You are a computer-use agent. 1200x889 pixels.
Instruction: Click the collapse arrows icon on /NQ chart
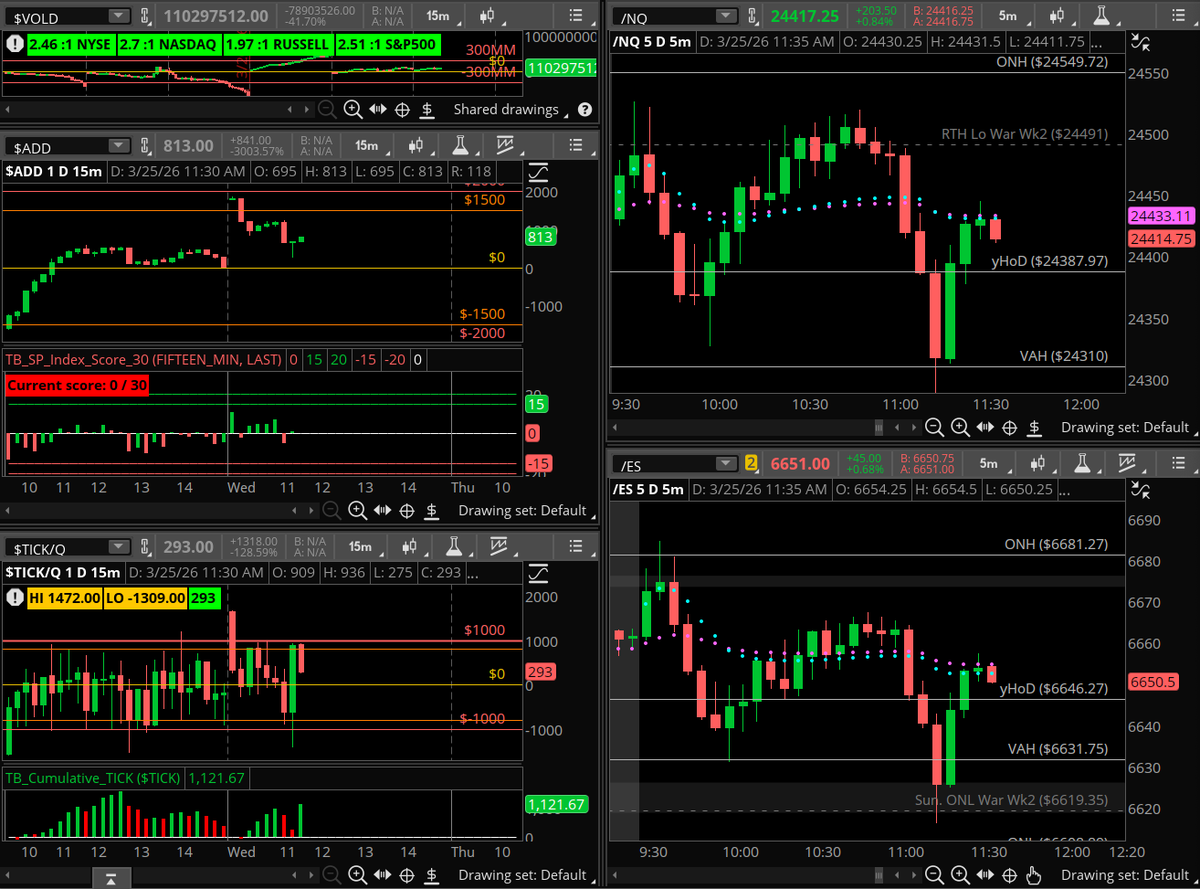tap(1139, 41)
